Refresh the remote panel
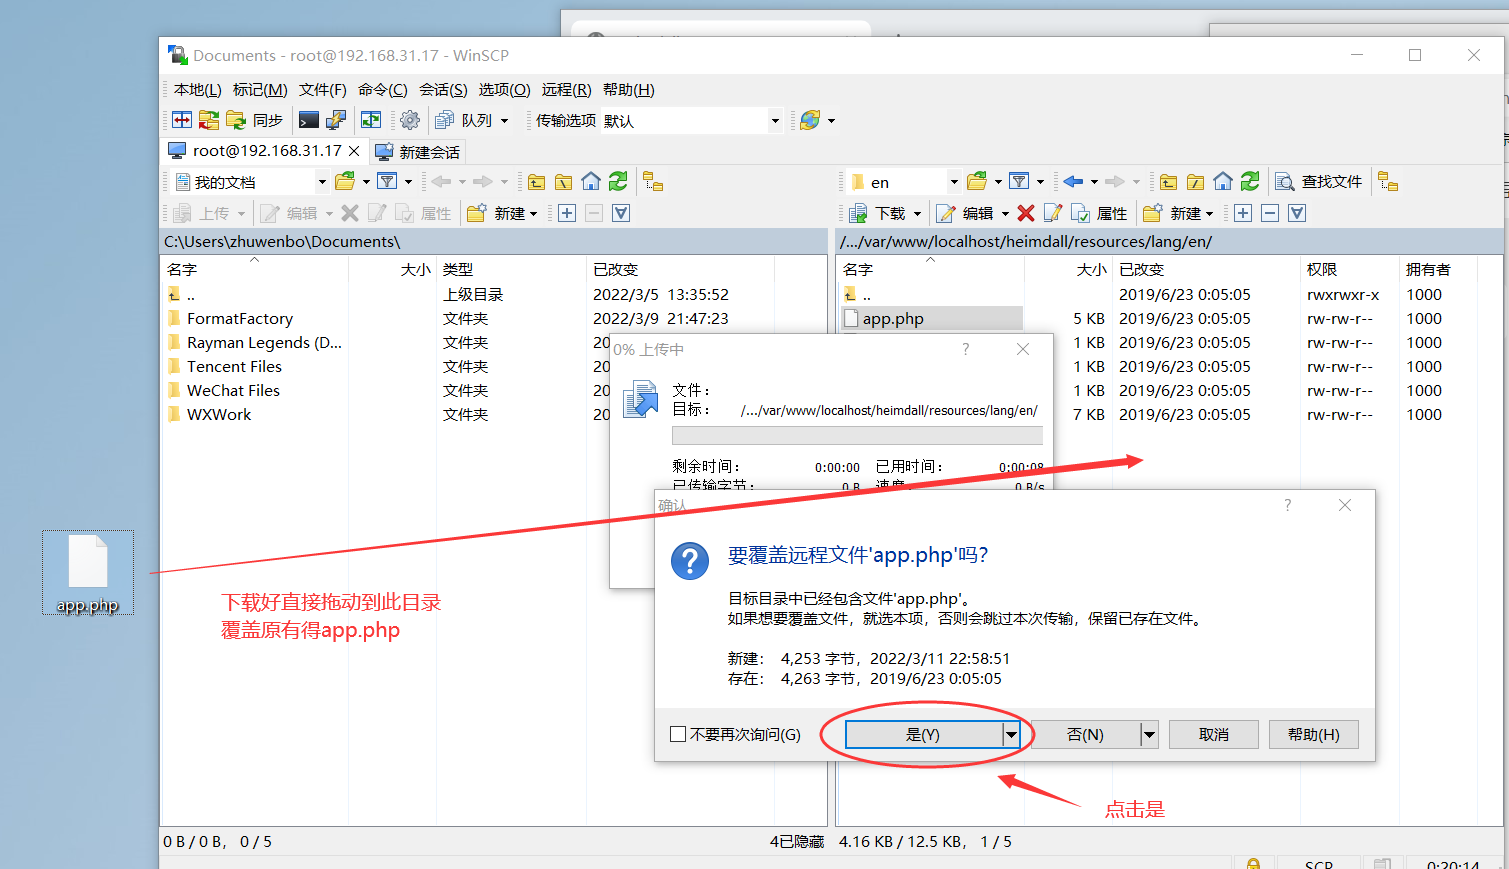1509x869 pixels. click(x=1250, y=181)
